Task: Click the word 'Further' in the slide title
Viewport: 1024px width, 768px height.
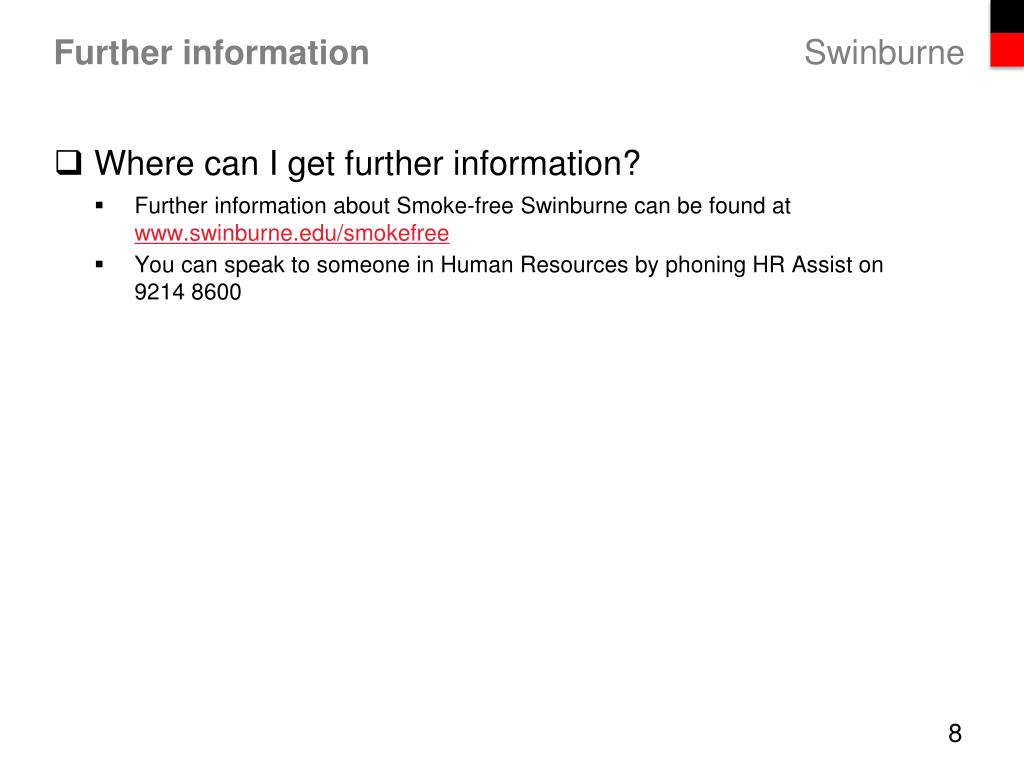Action: coord(113,52)
